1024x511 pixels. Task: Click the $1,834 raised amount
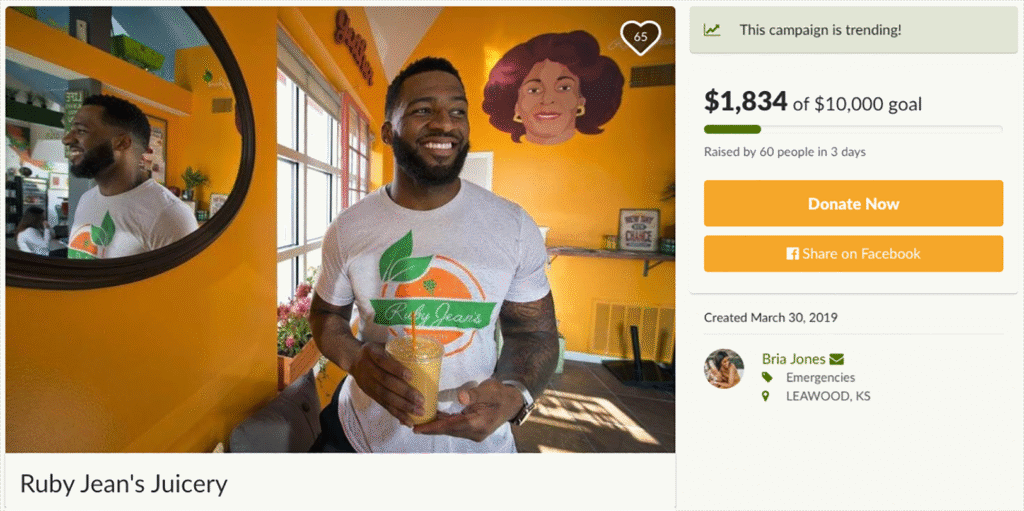745,102
